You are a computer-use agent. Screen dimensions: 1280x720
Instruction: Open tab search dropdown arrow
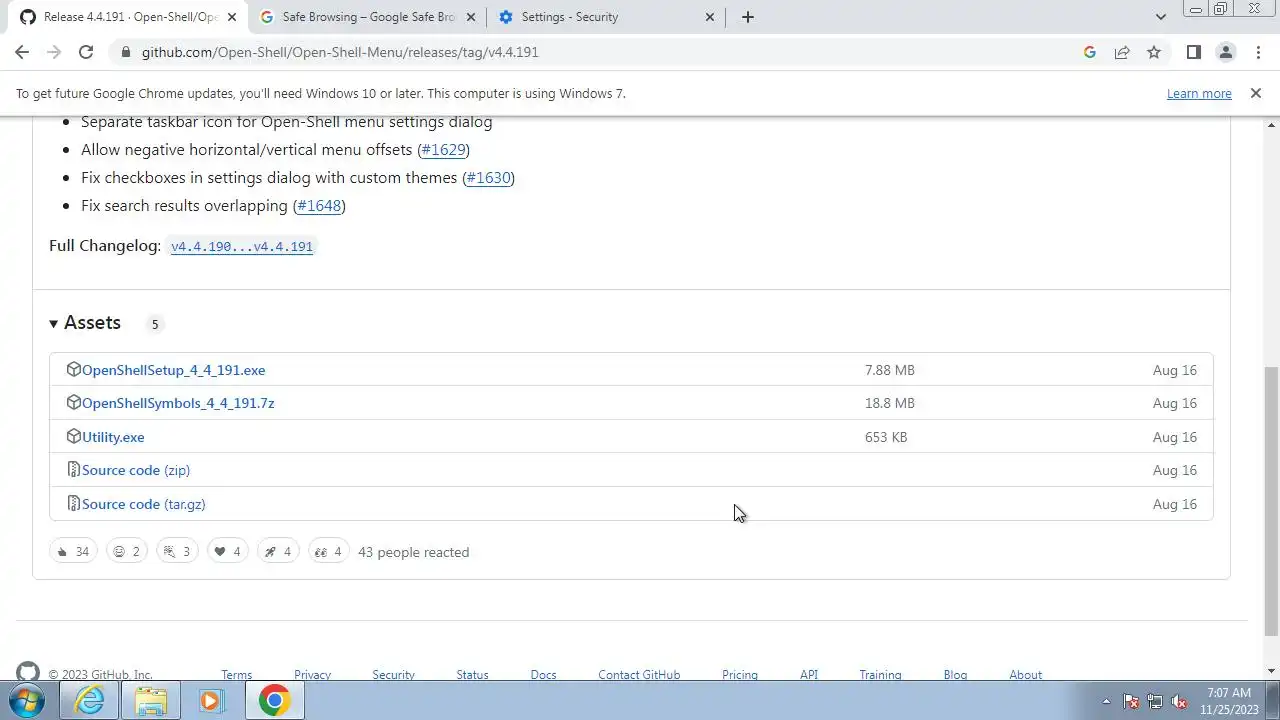click(1160, 17)
